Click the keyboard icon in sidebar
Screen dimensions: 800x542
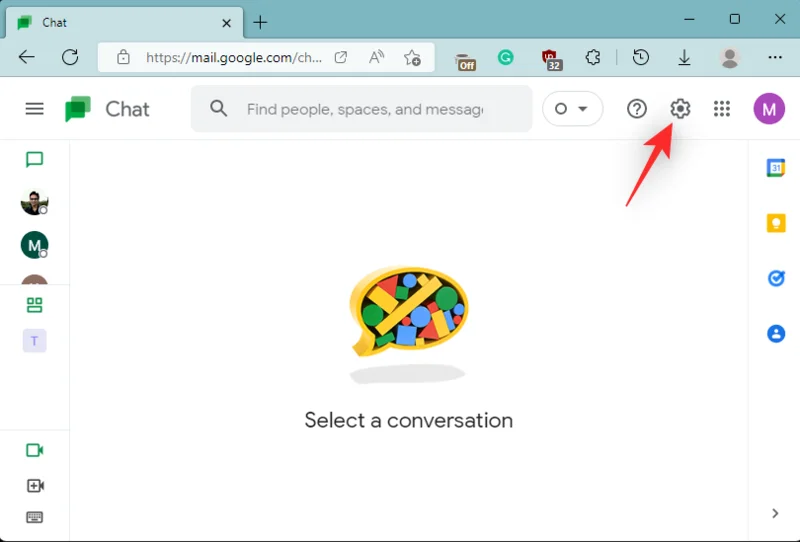(34, 518)
